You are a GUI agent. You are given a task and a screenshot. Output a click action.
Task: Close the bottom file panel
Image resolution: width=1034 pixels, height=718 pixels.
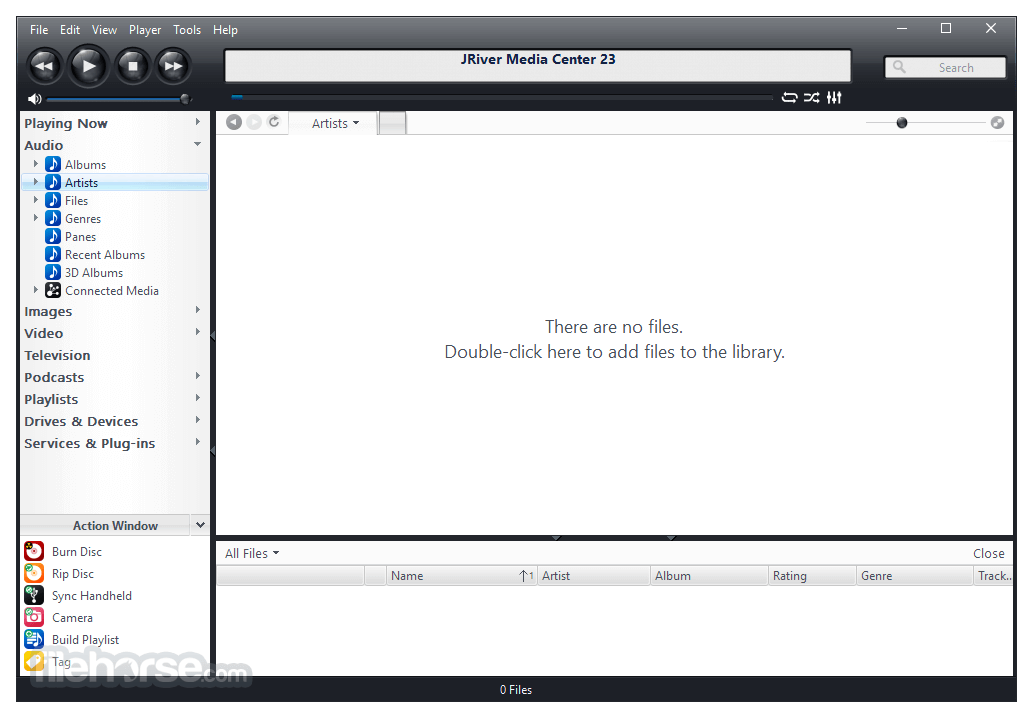coord(988,553)
